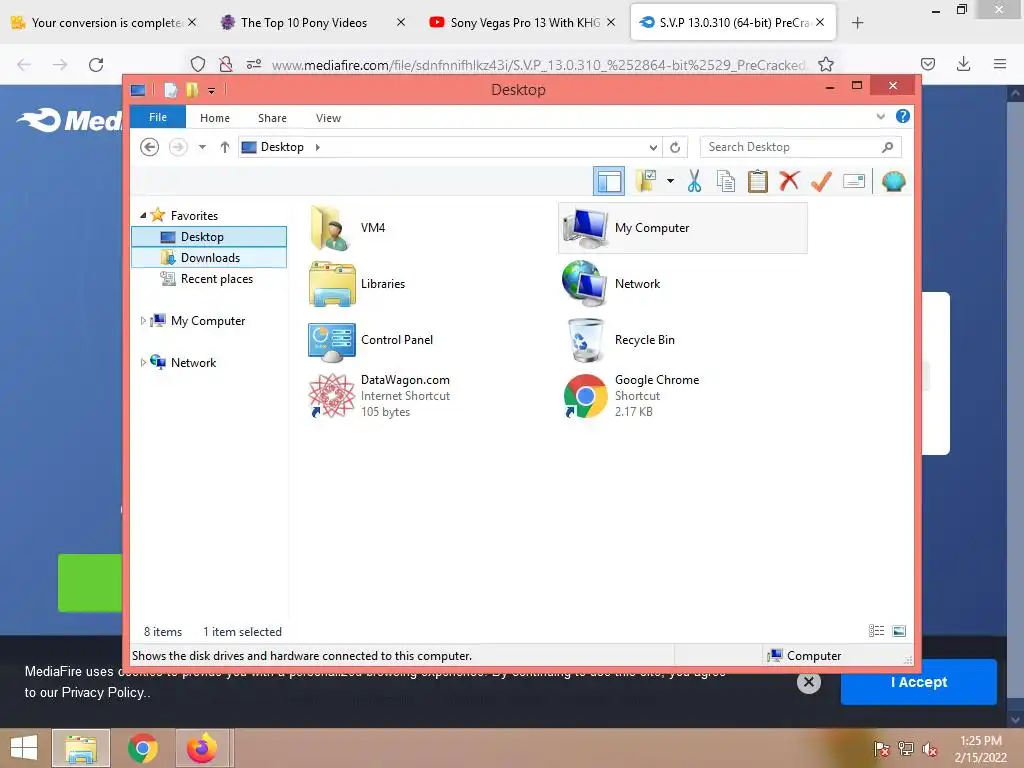Image resolution: width=1024 pixels, height=768 pixels.
Task: Click Firefox tracking protection shield icon
Action: click(x=198, y=64)
